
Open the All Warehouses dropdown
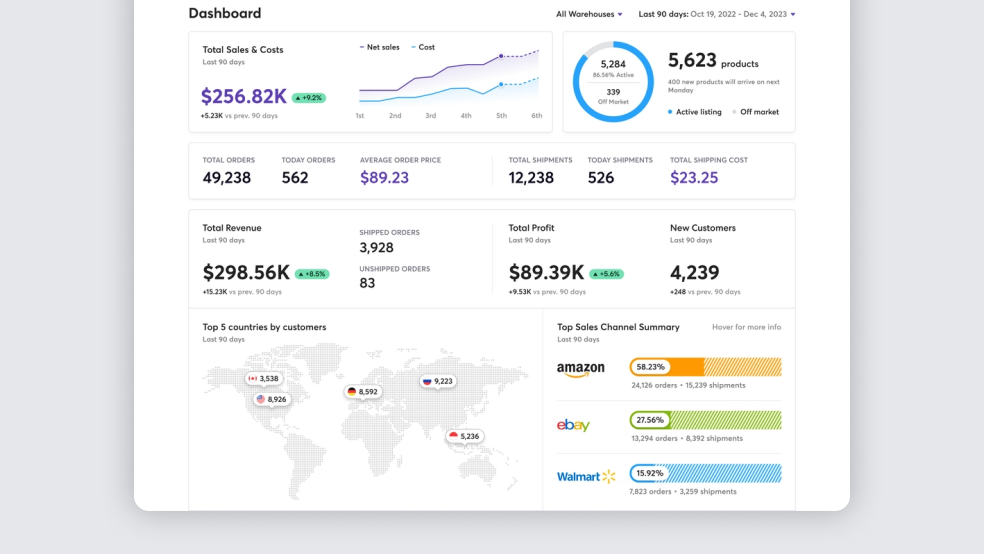[589, 14]
